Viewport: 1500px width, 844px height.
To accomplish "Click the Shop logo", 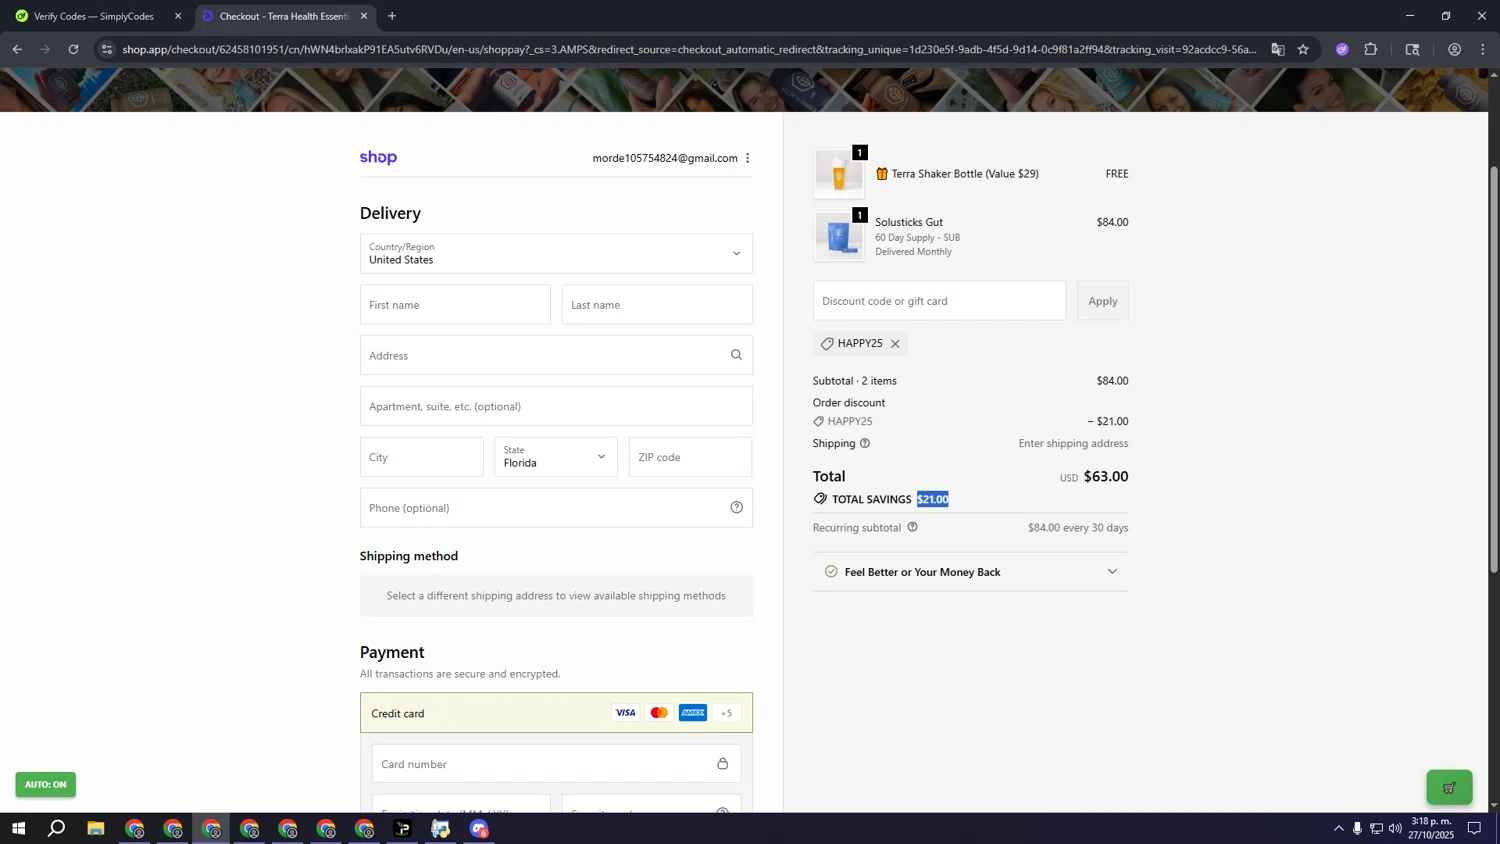I will pyautogui.click(x=378, y=157).
